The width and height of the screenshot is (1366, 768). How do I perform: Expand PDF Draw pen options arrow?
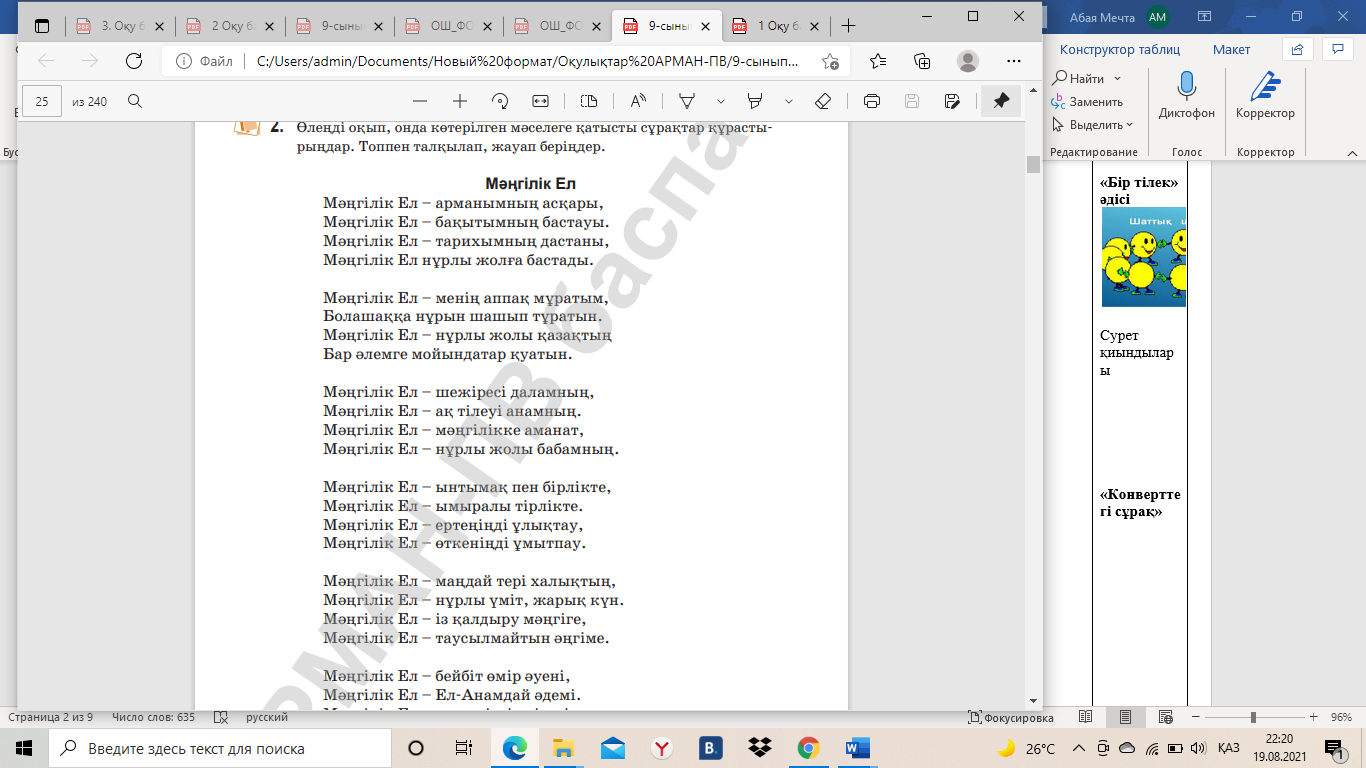pyautogui.click(x=721, y=101)
